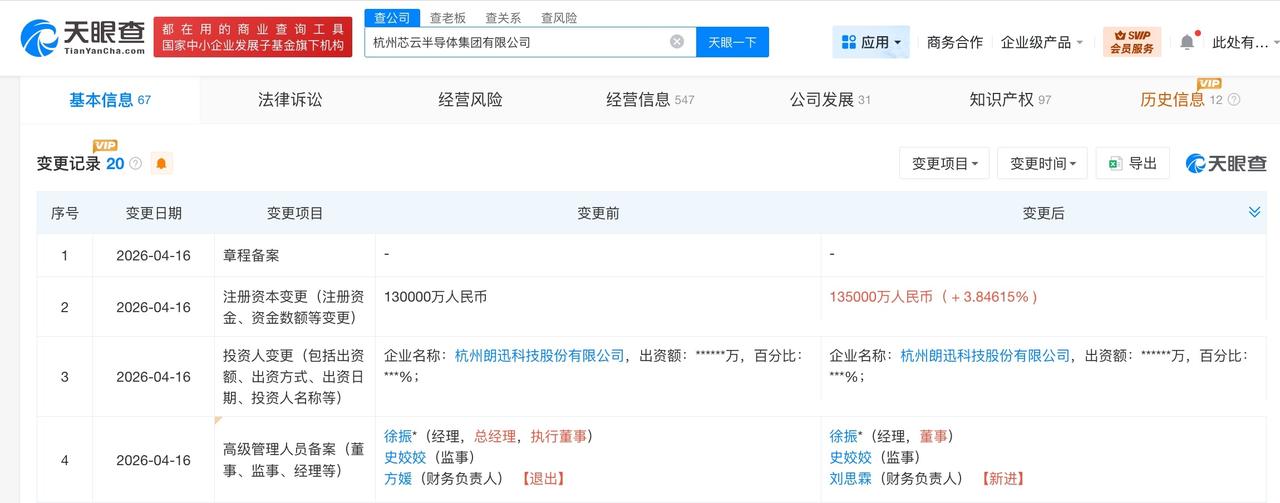Image resolution: width=1280 pixels, height=503 pixels.
Task: Open 徐振 link in 变更前 column
Action: (x=398, y=436)
